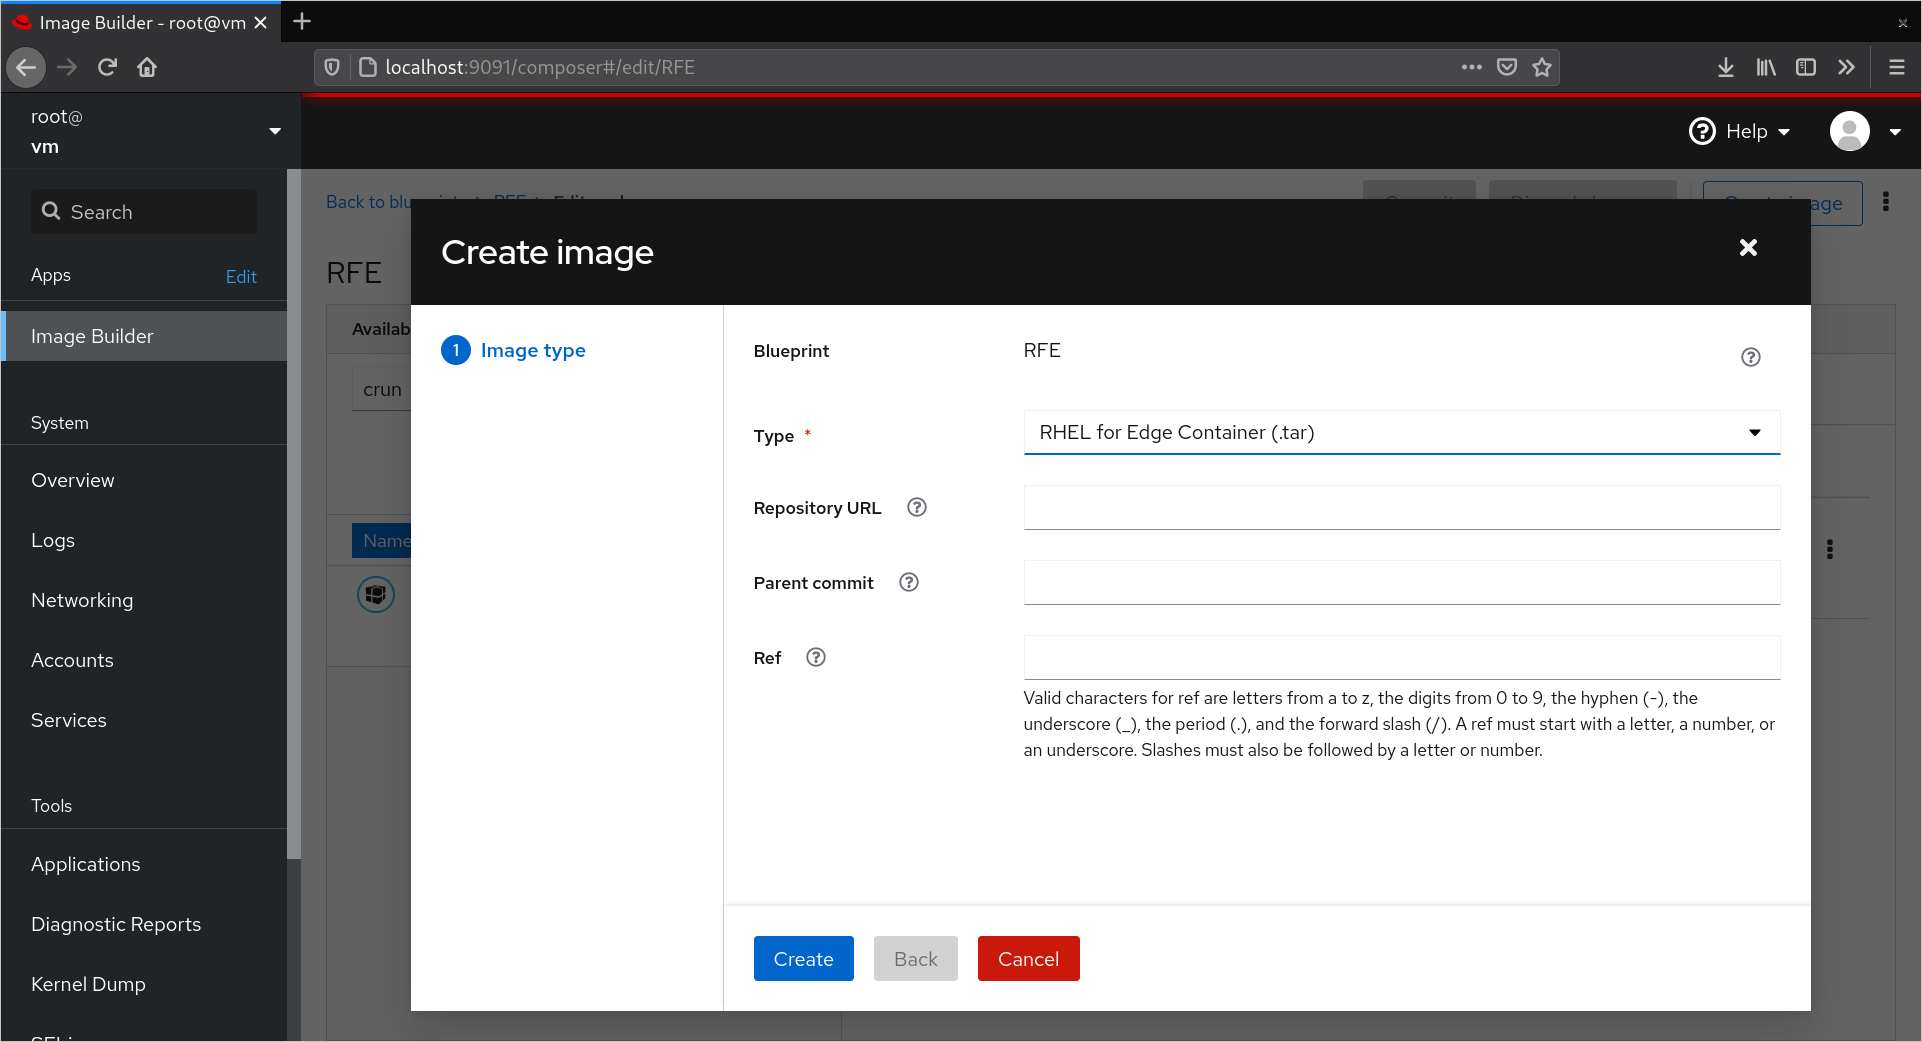Viewport: 1922px width, 1042px height.
Task: Click the Create button
Action: (803, 959)
